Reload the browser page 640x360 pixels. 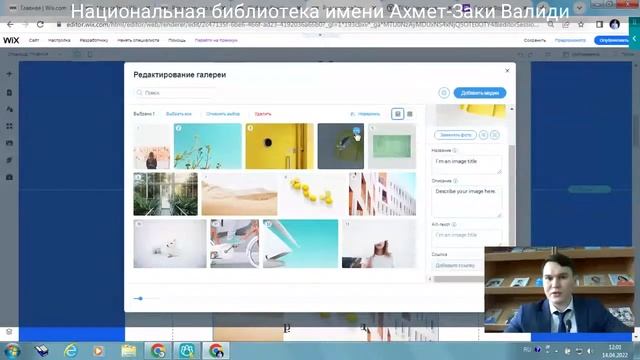(40, 24)
